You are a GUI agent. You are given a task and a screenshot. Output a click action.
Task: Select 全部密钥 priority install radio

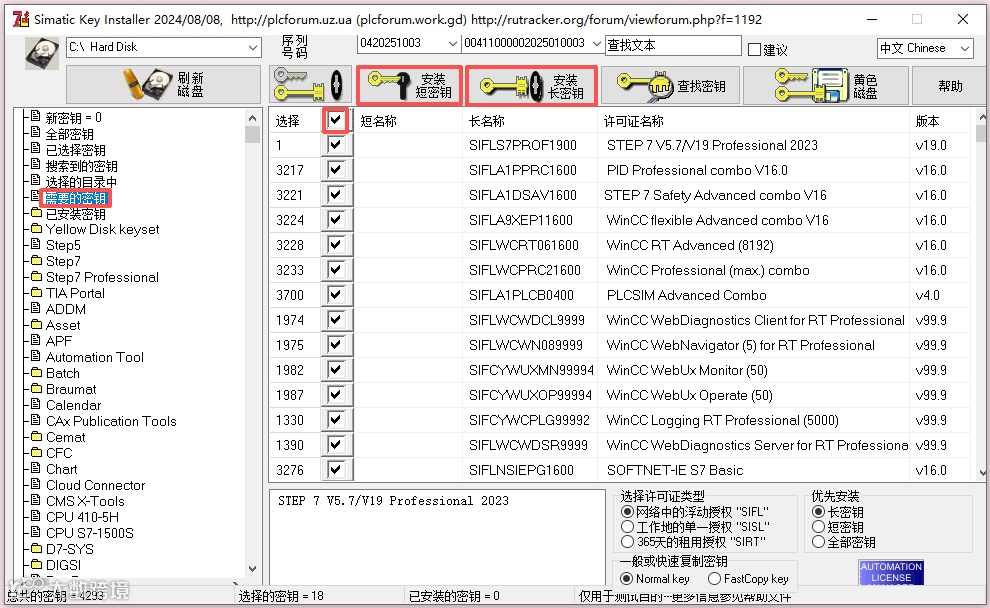click(818, 542)
